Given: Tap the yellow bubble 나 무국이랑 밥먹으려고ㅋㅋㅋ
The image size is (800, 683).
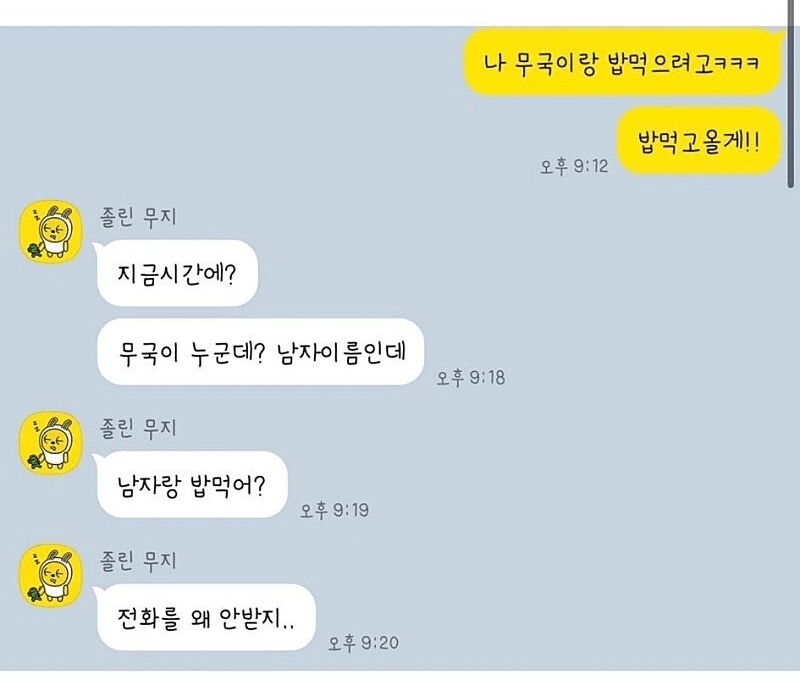Looking at the screenshot, I should pos(622,62).
